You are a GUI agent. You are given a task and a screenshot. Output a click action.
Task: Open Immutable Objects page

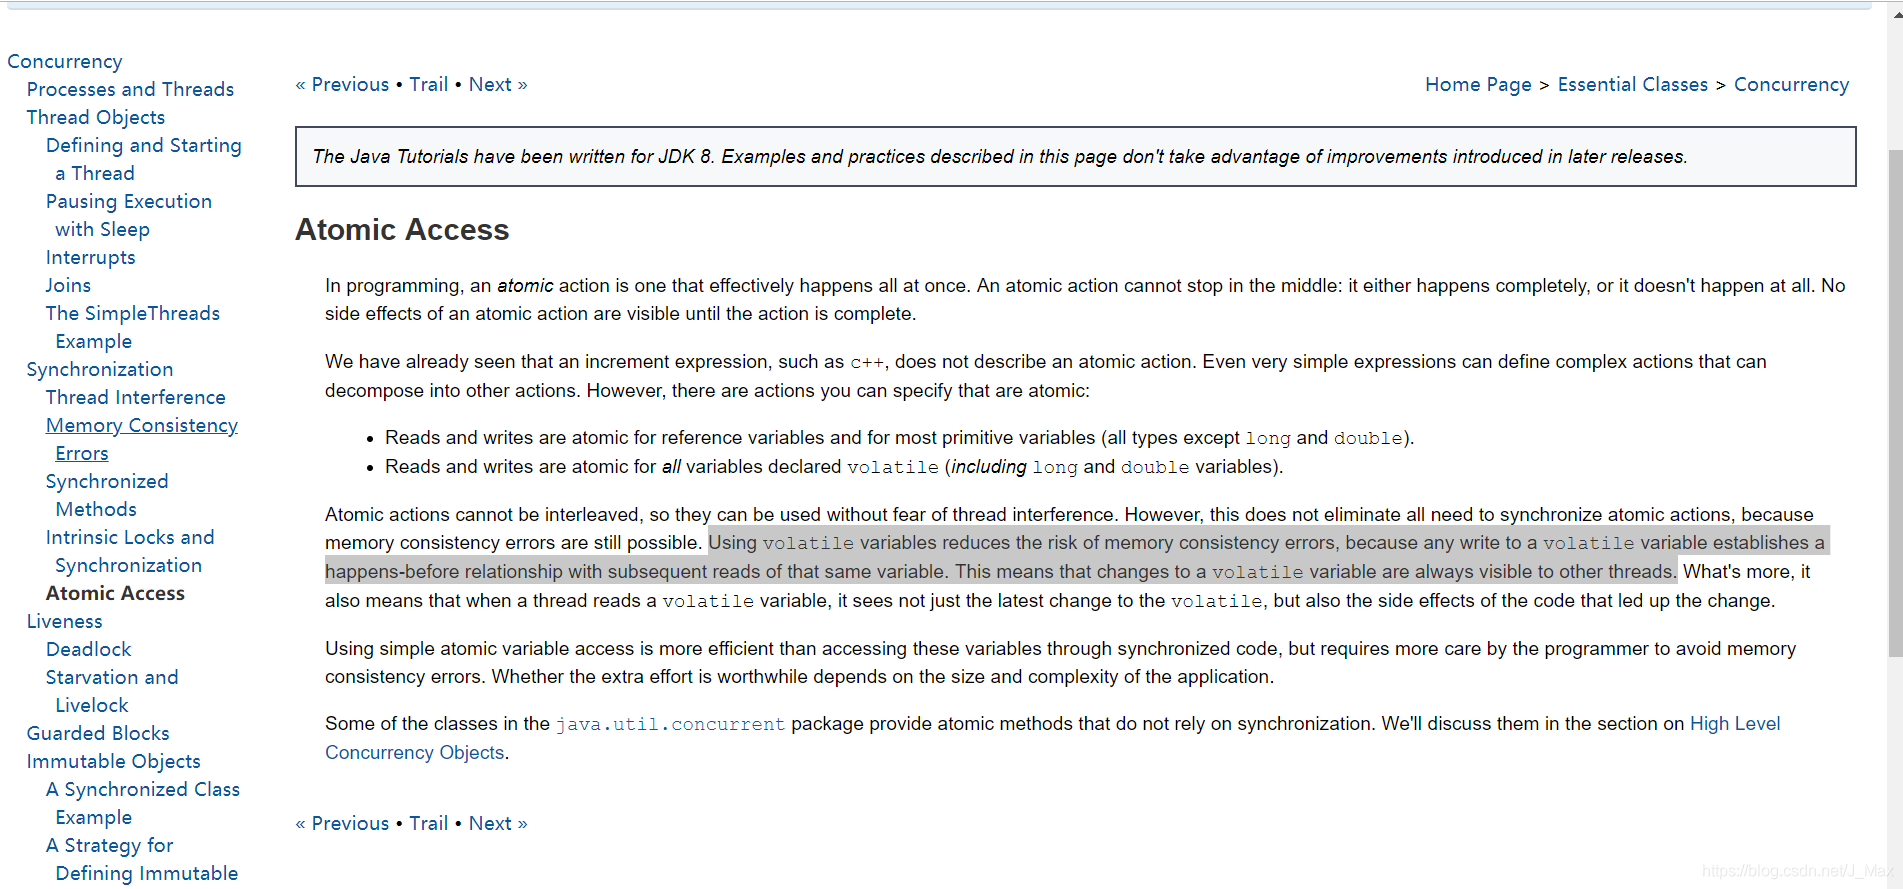(x=114, y=761)
